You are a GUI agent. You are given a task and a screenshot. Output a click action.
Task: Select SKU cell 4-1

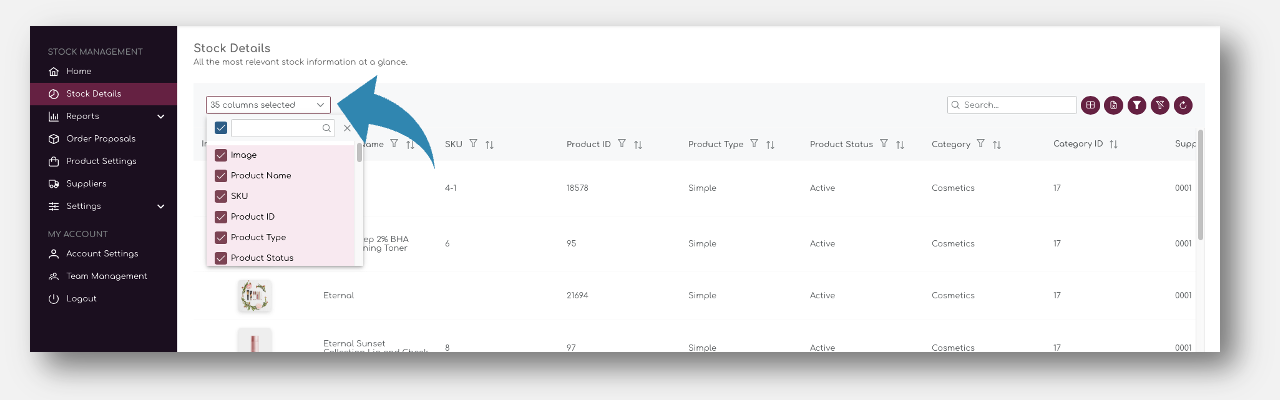452,188
